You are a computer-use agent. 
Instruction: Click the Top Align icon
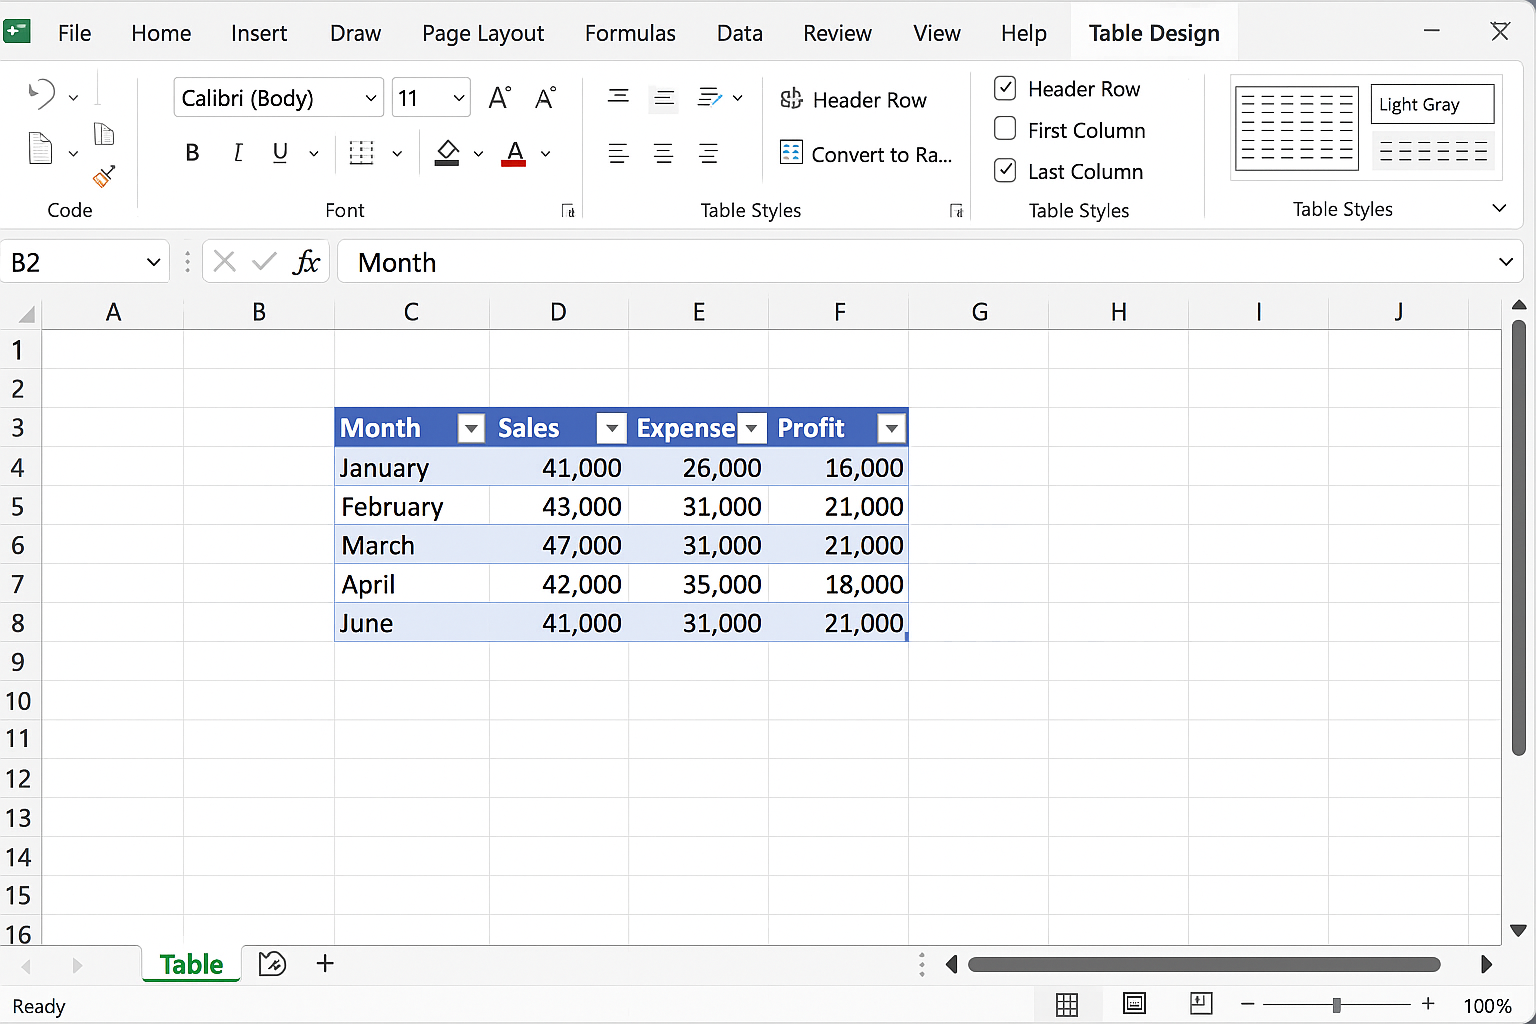[x=618, y=98]
